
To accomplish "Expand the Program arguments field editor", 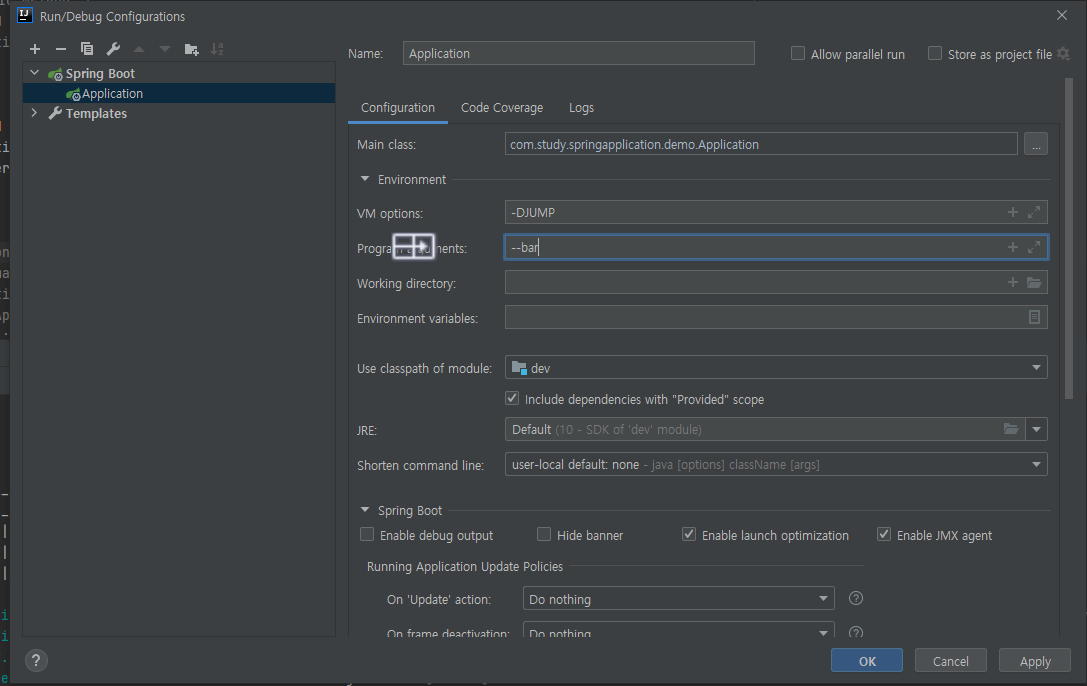I will (1034, 247).
